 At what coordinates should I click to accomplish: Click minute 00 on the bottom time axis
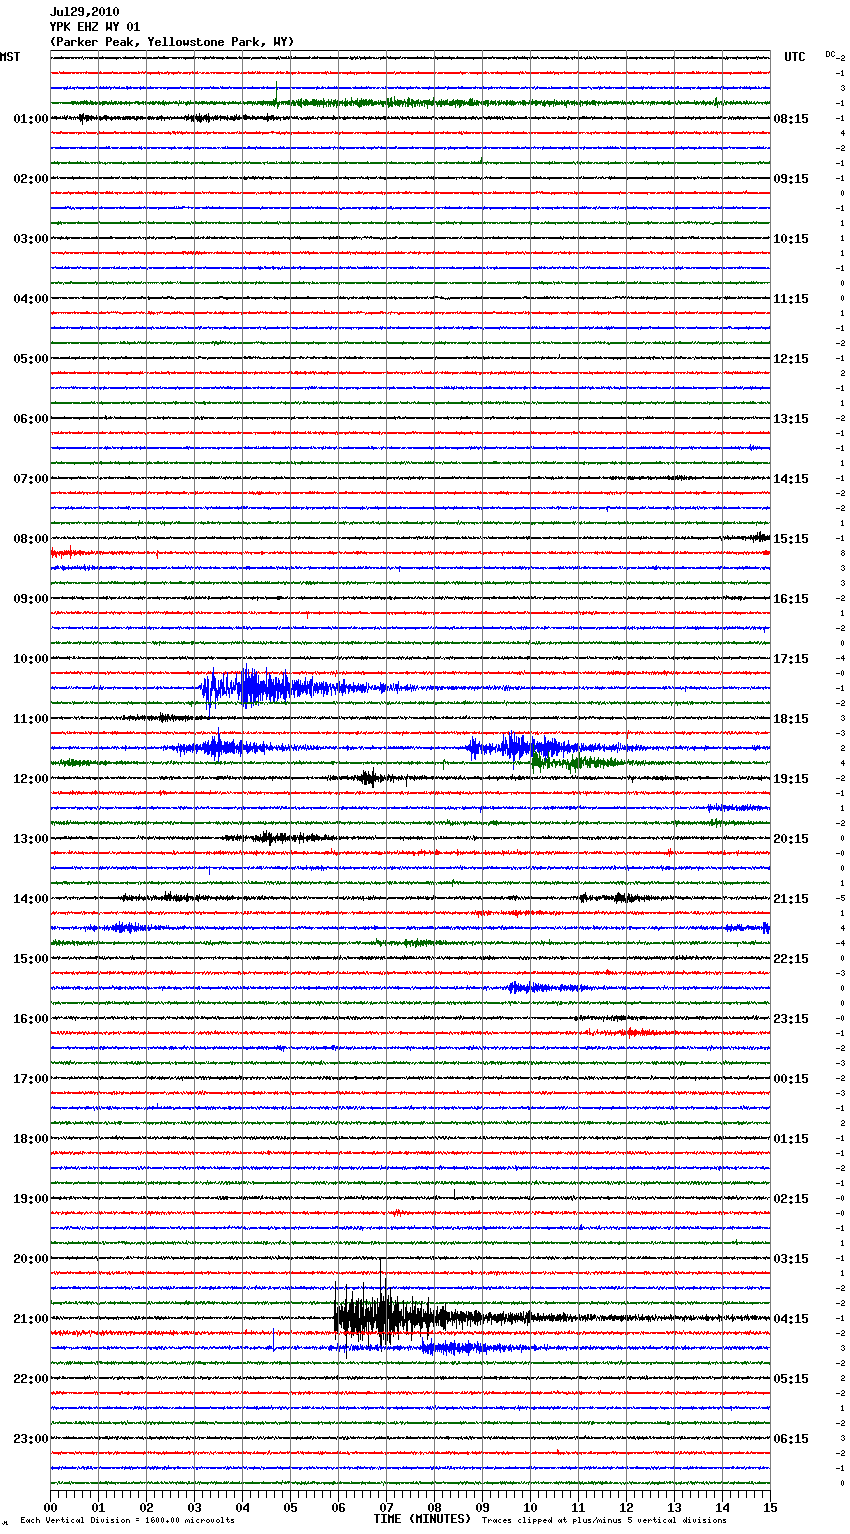click(x=50, y=1507)
